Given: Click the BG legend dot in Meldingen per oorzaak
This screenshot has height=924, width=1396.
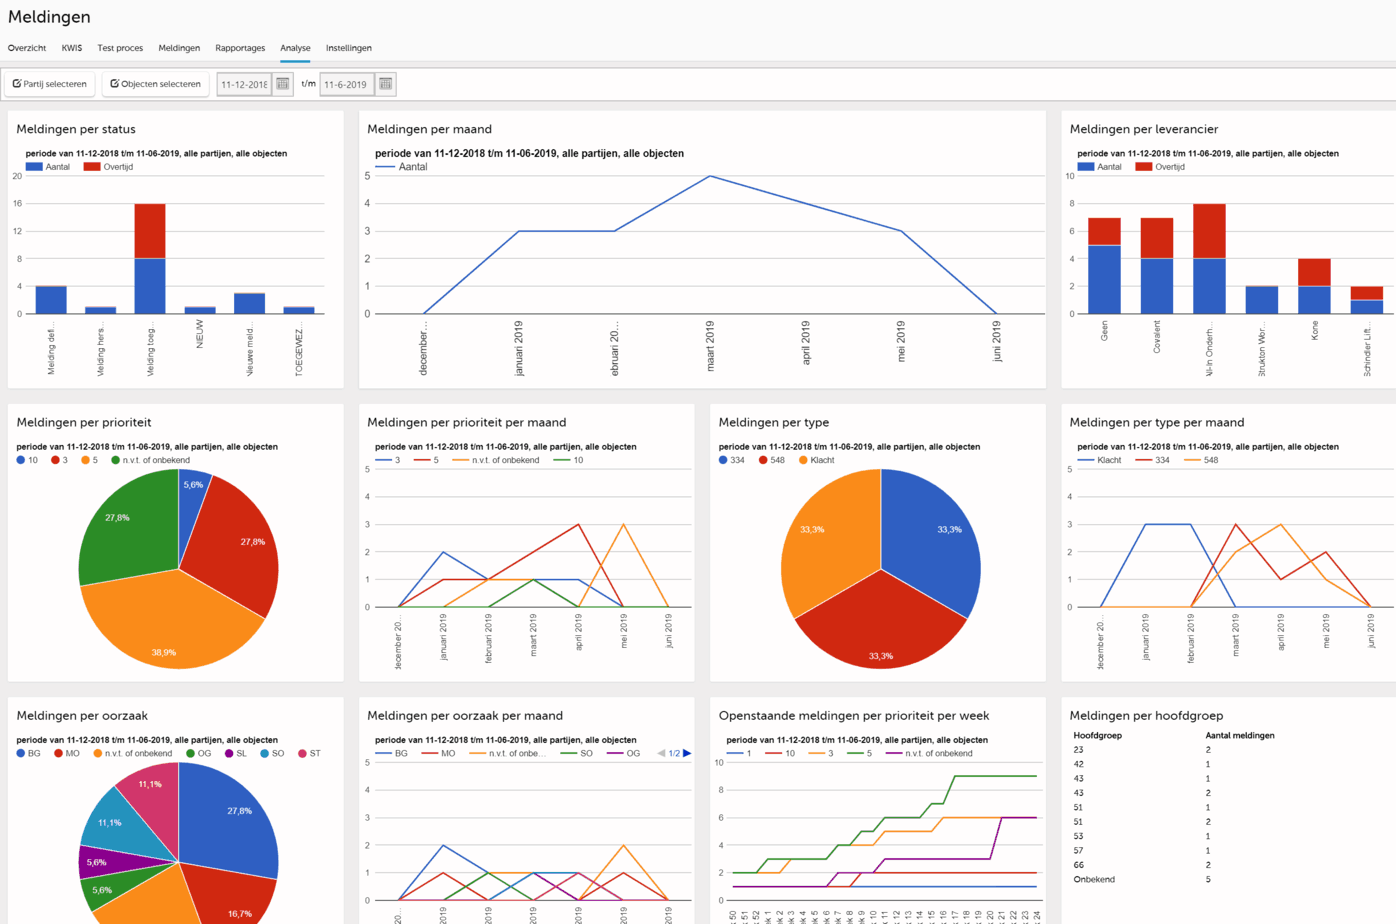Looking at the screenshot, I should click(x=21, y=753).
